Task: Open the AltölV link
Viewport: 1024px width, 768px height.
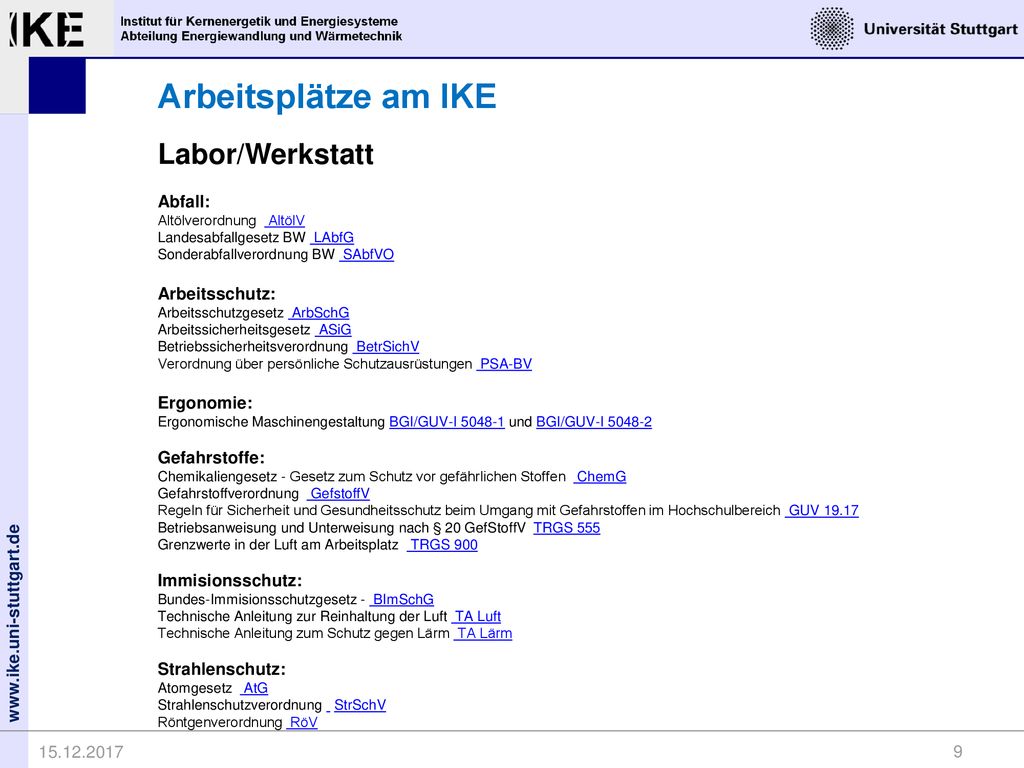Action: click(285, 221)
